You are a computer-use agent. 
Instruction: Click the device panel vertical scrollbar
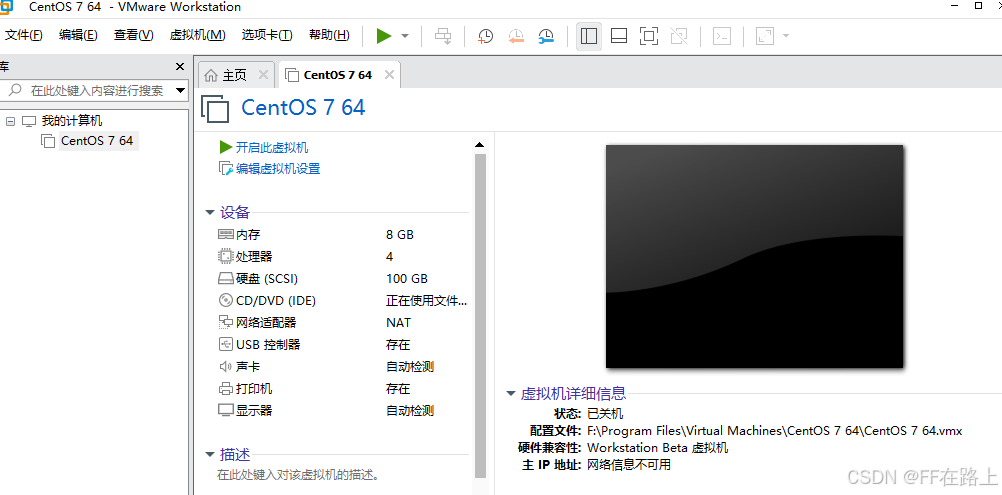[481, 316]
